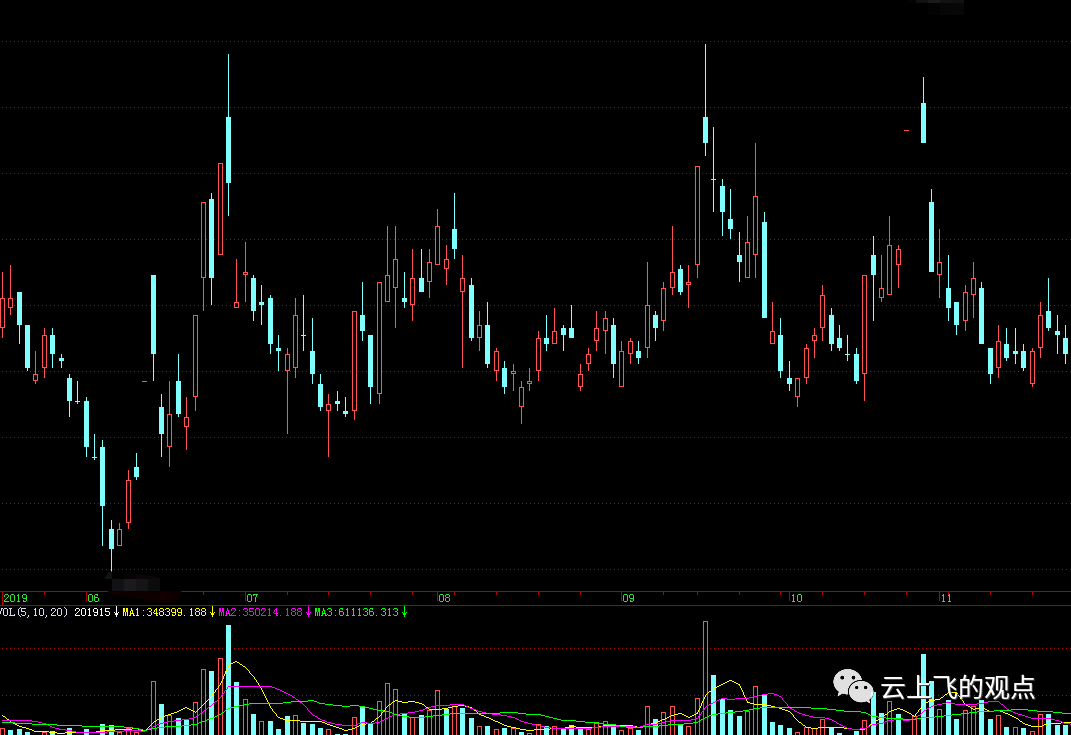Screen dimensions: 1071x735
Task: Select the 11 month marker on date axis
Action: (946, 598)
